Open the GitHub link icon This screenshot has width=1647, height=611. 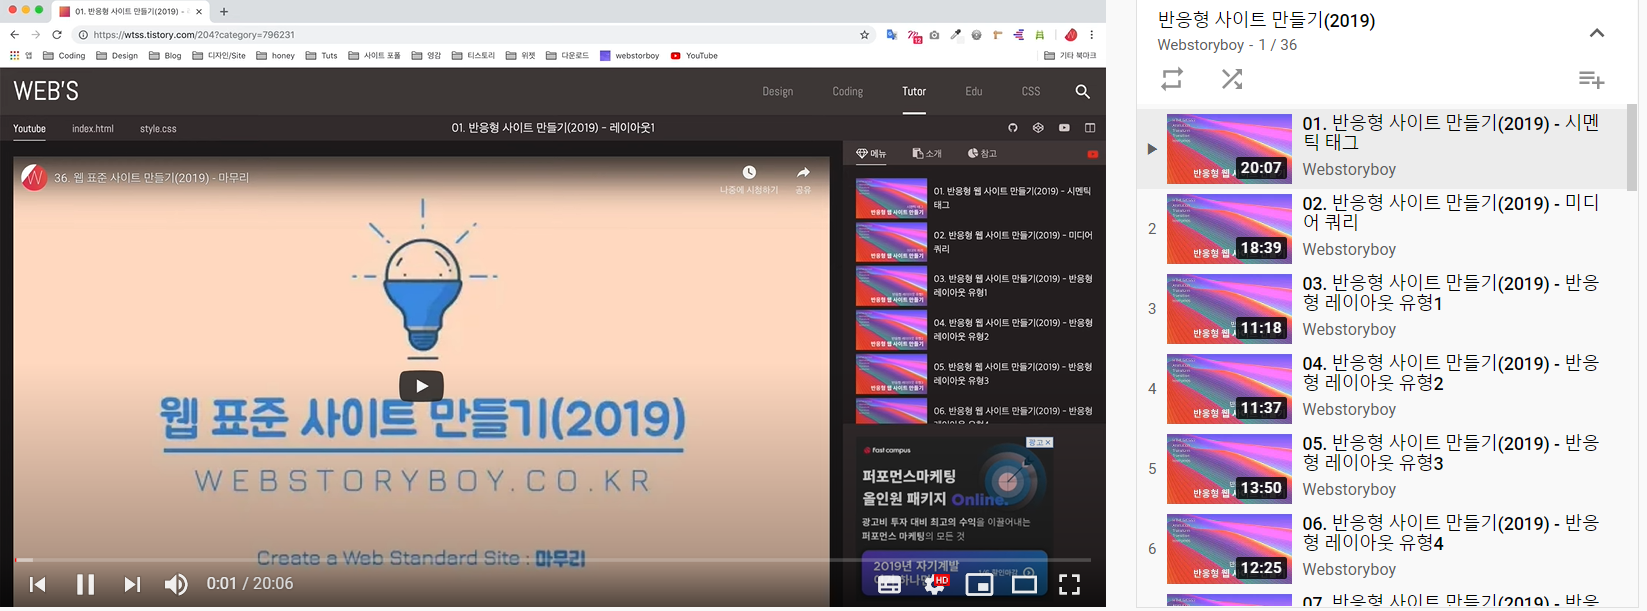click(x=1012, y=128)
